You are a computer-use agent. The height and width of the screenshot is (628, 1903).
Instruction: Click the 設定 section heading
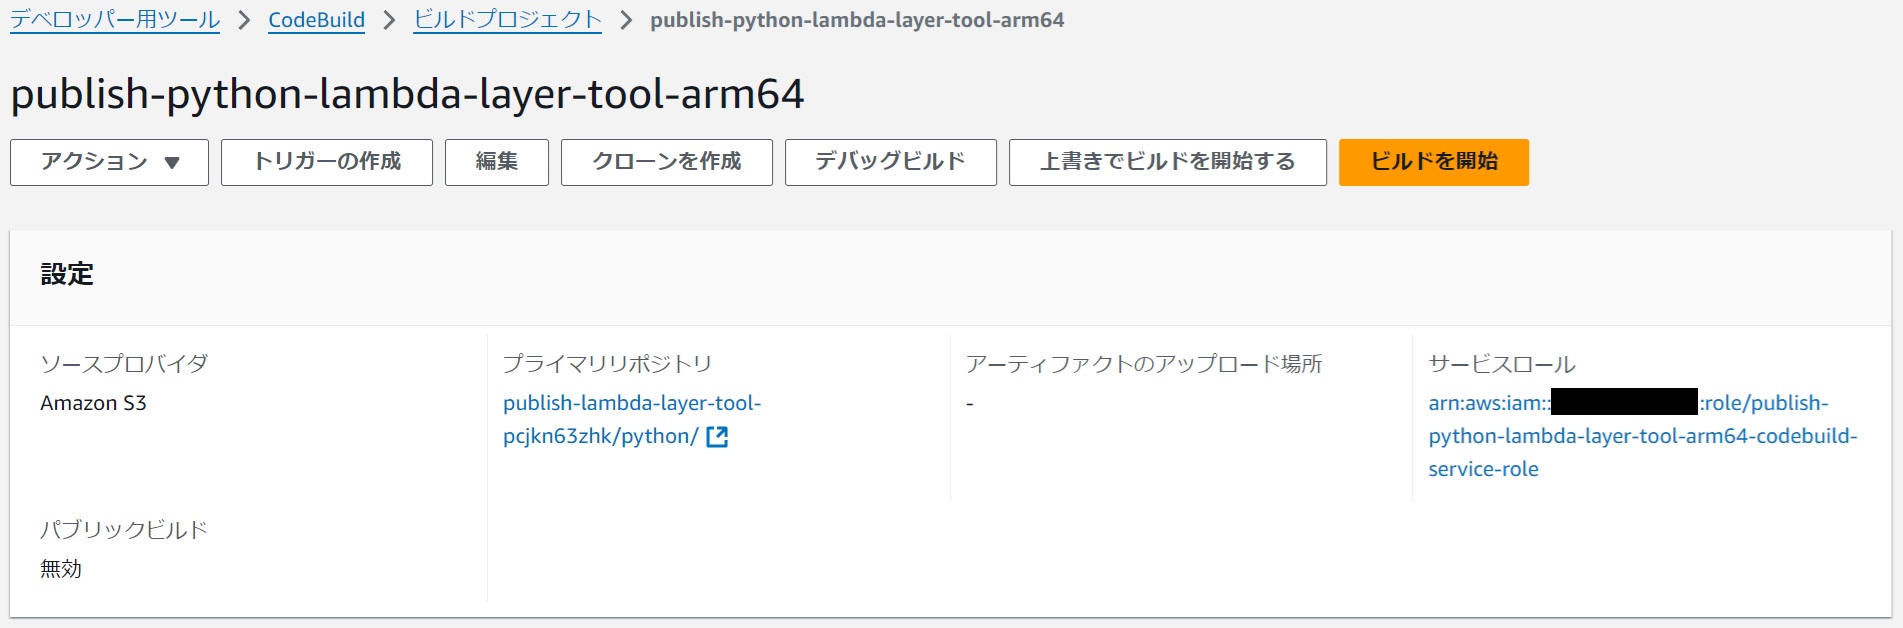tap(67, 274)
